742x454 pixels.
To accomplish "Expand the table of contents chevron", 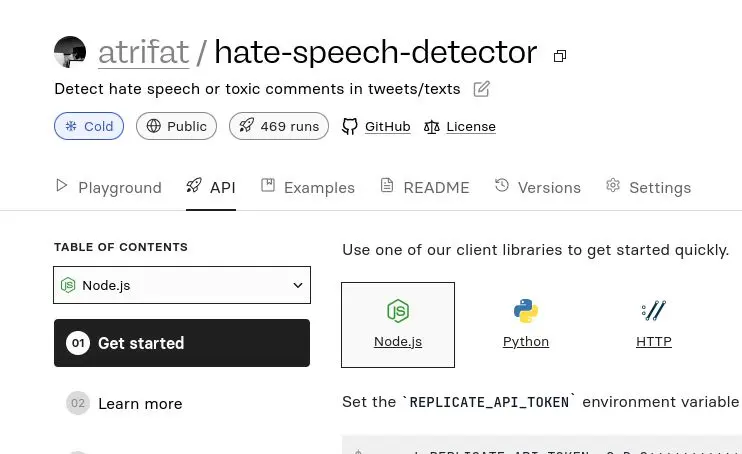I will coord(297,286).
